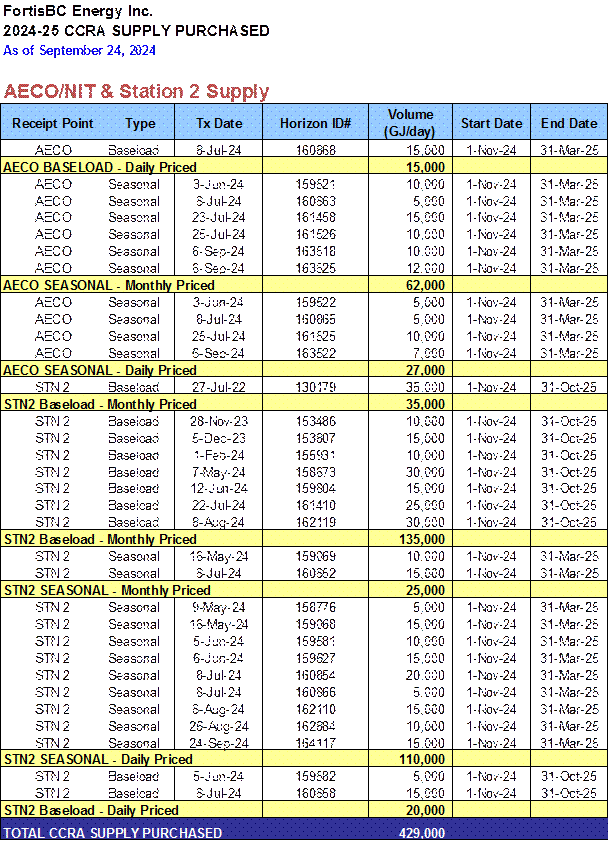Click the Tx Date cell '12-Jun-24'

(219, 489)
